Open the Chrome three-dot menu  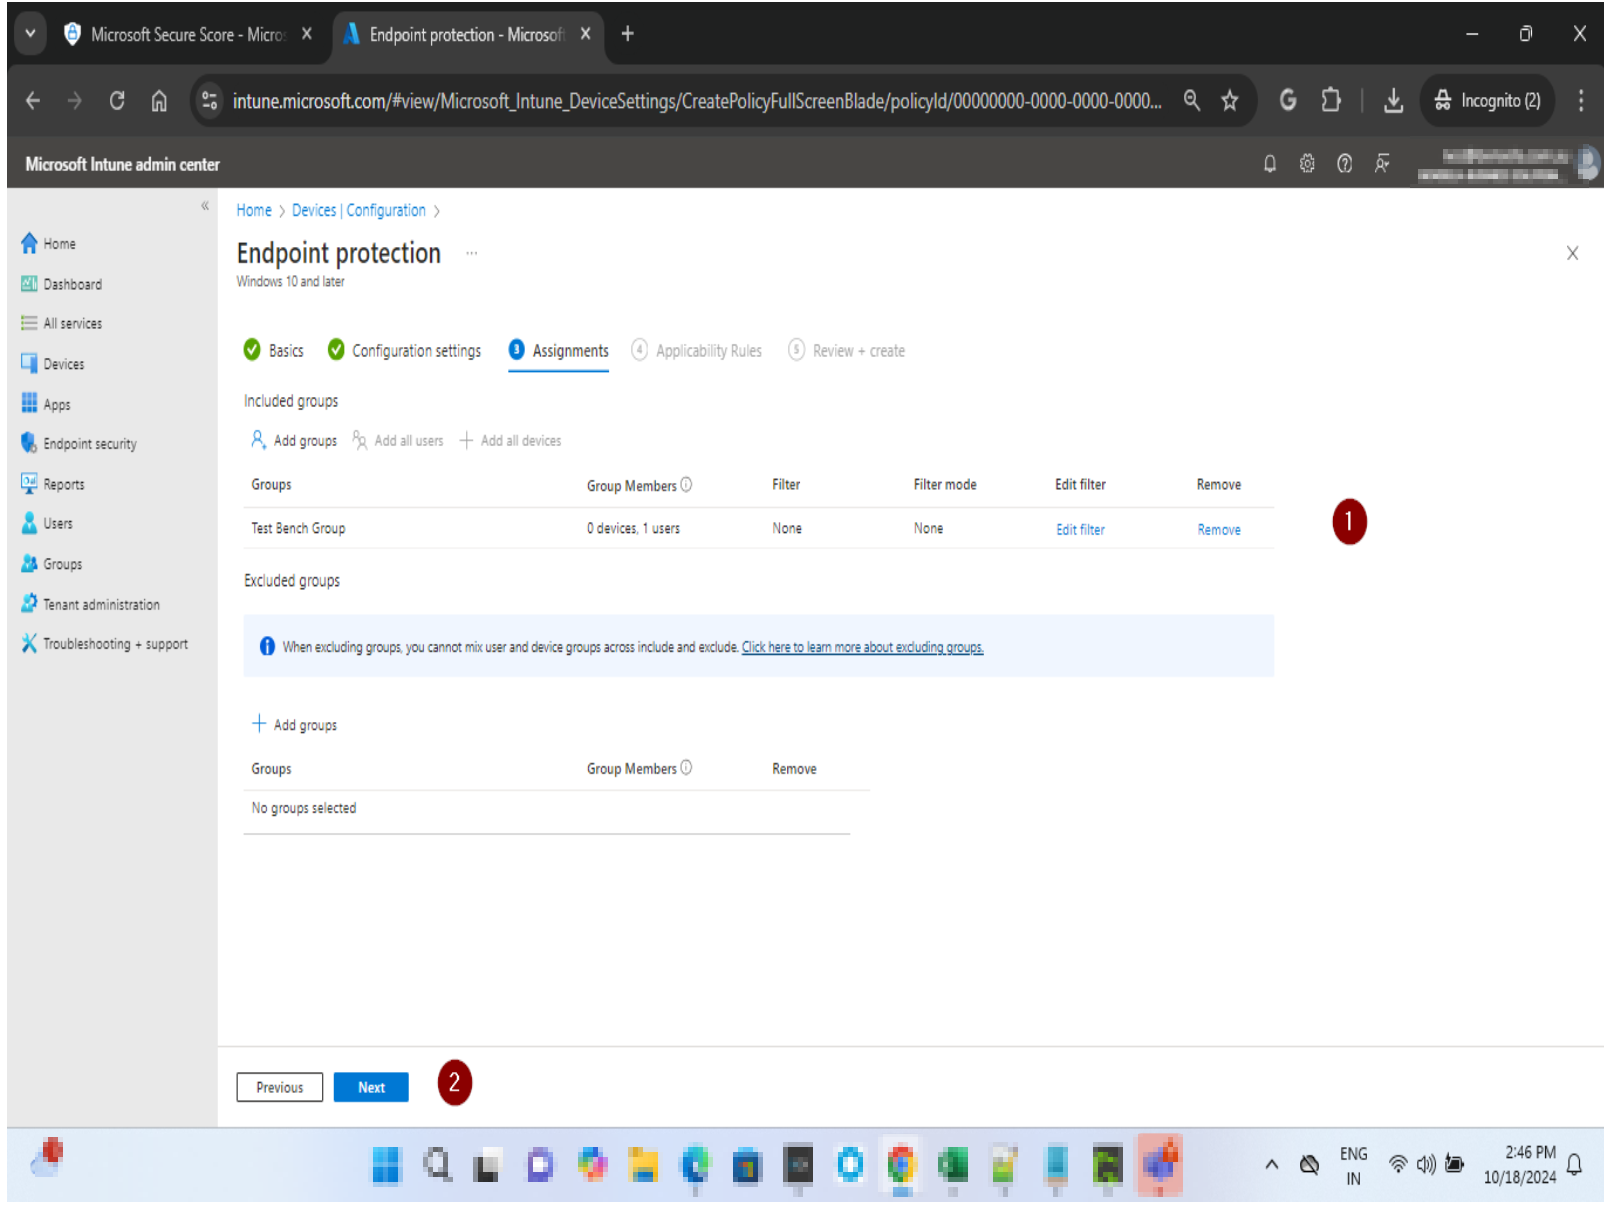click(x=1580, y=100)
